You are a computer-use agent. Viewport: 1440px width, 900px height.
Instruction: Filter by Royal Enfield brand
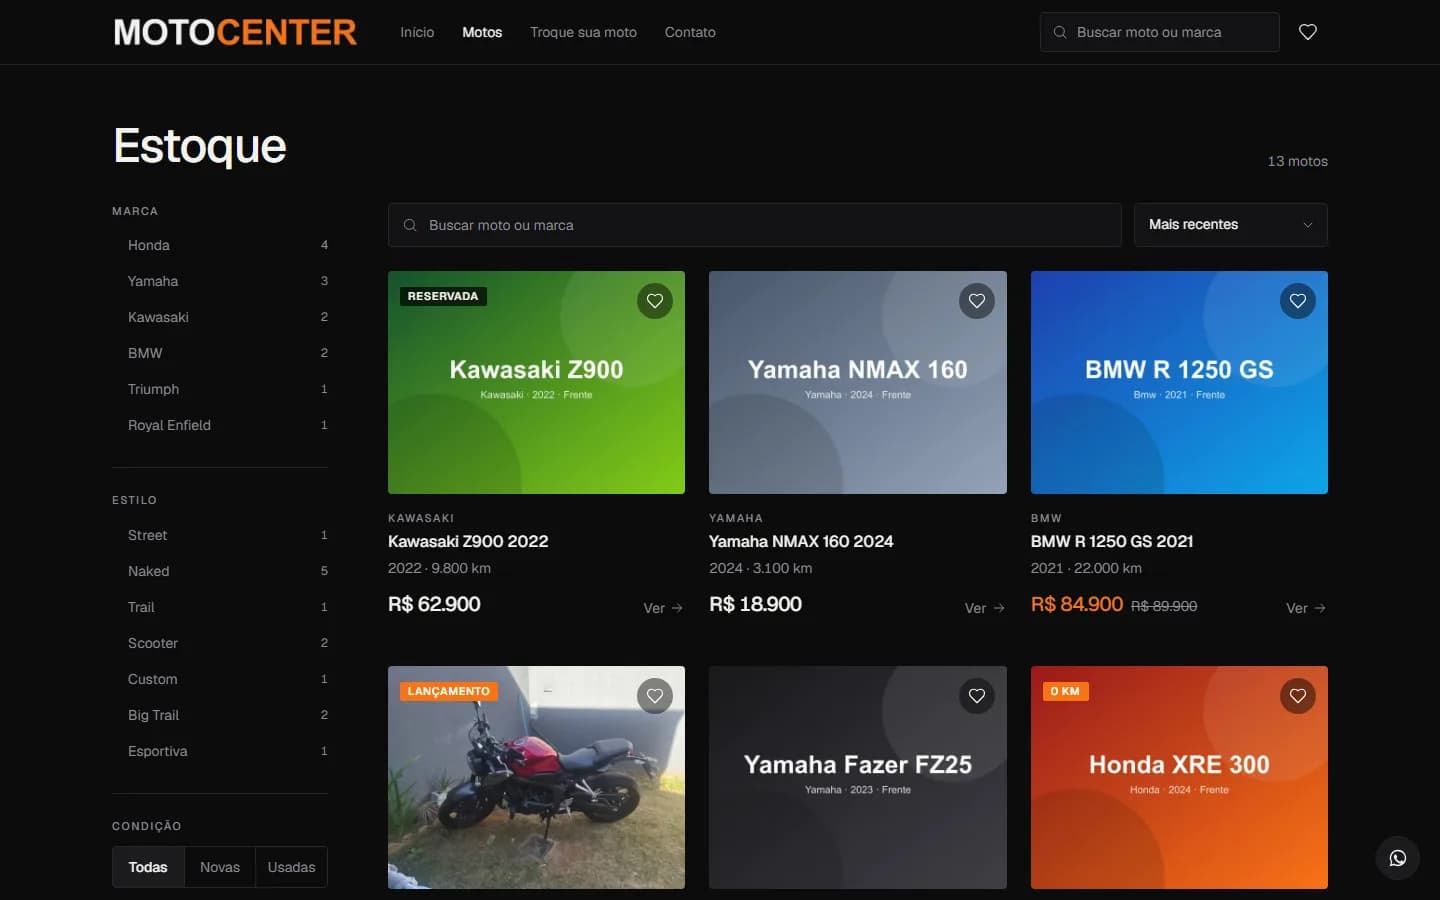(x=220, y=425)
